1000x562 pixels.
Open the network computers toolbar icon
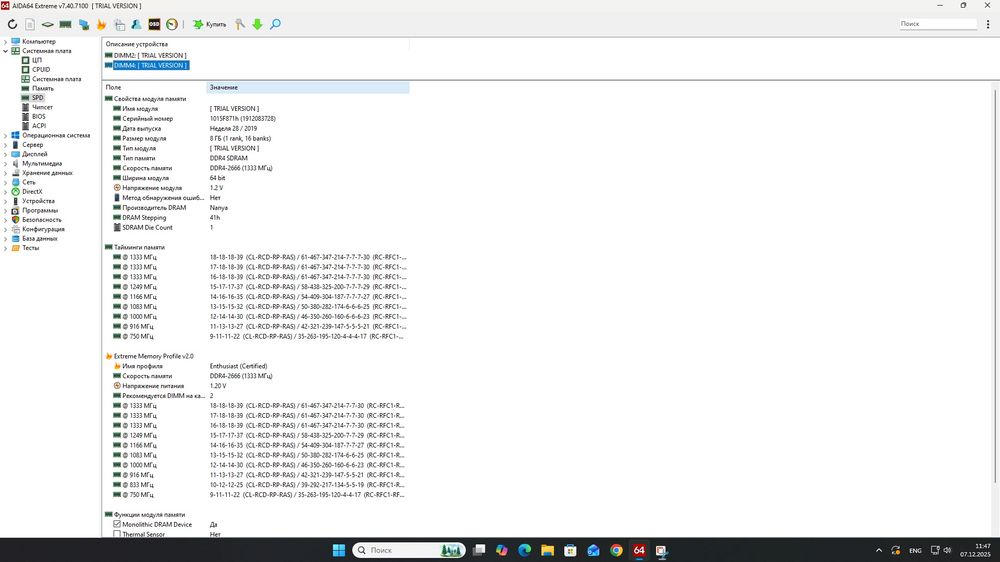pyautogui.click(x=84, y=24)
